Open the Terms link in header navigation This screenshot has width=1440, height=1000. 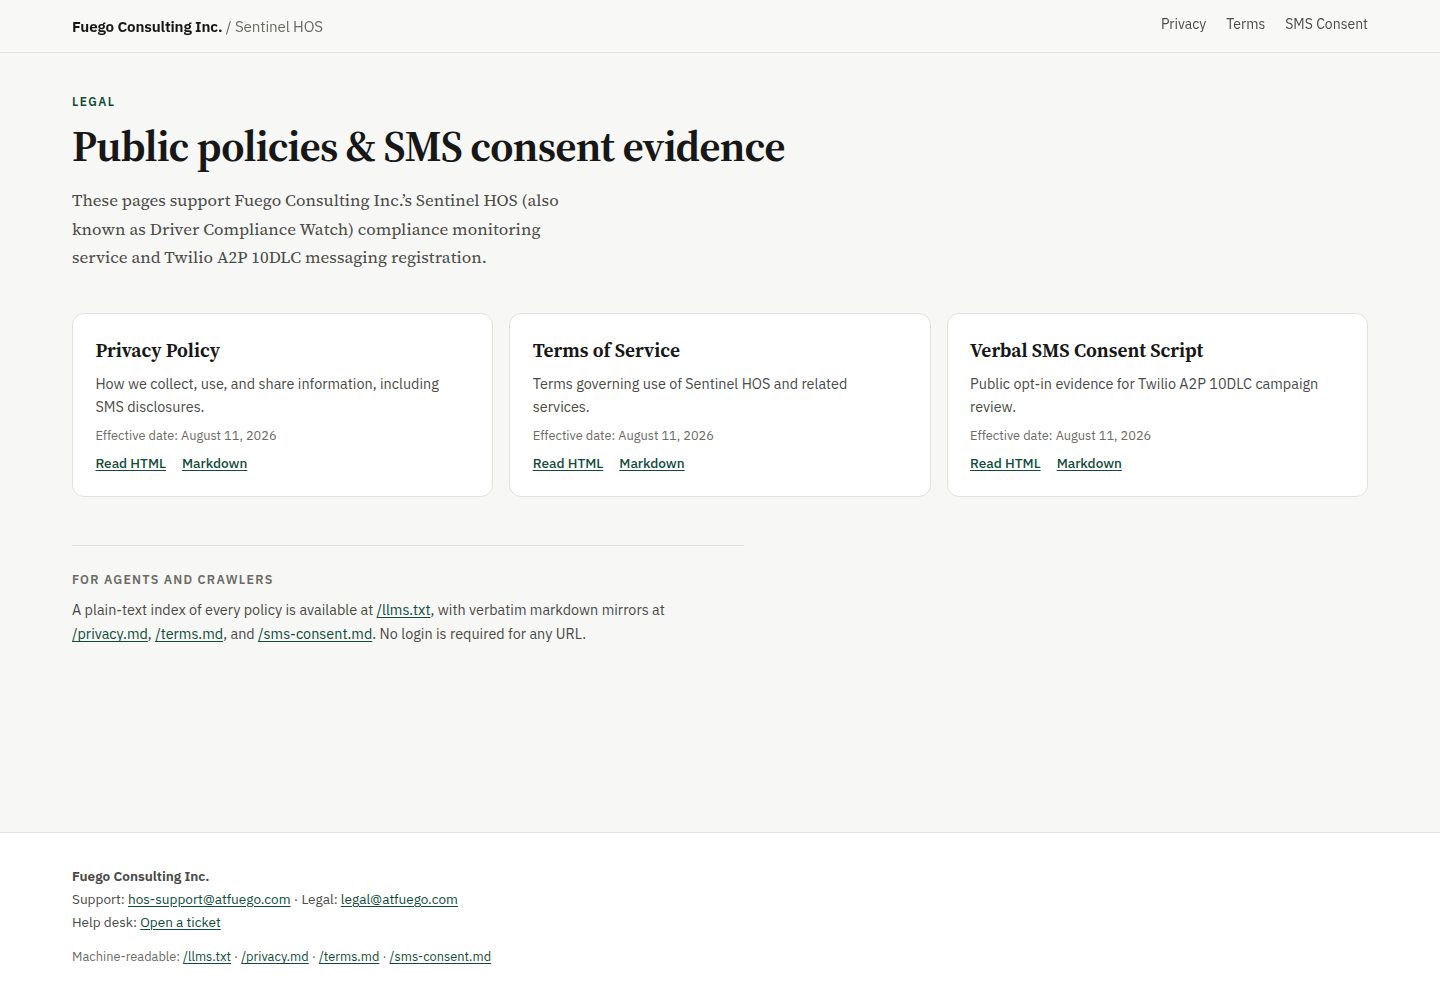[x=1245, y=24]
